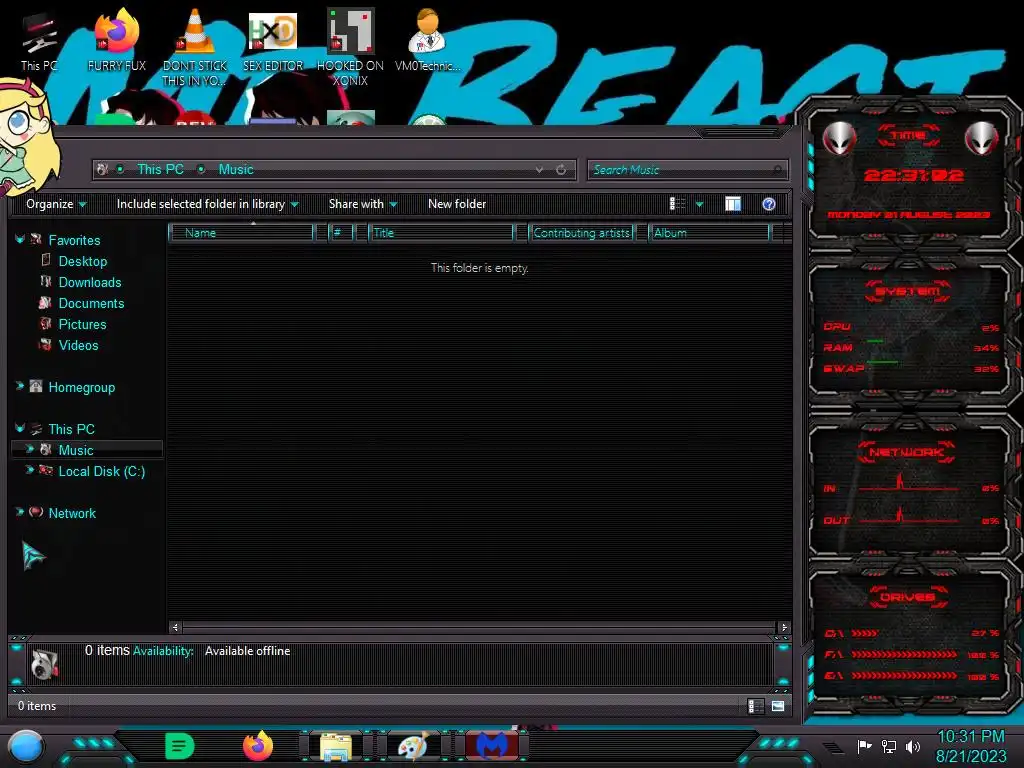Select Desktop under Favorites

(82, 261)
